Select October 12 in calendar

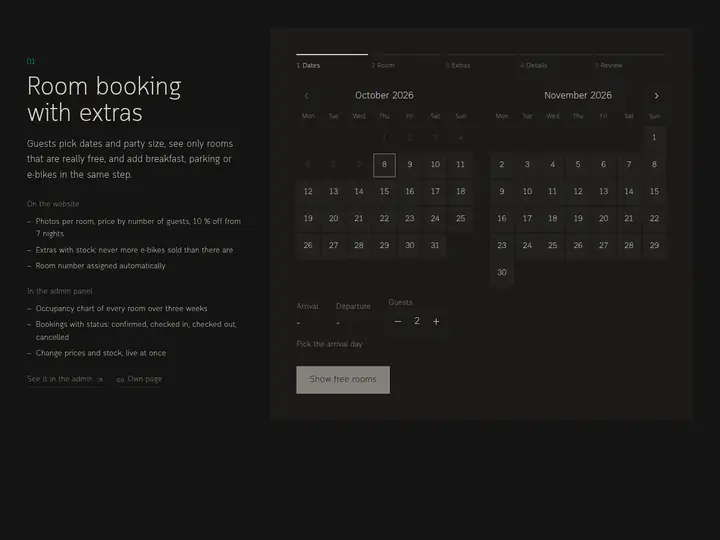tap(308, 191)
